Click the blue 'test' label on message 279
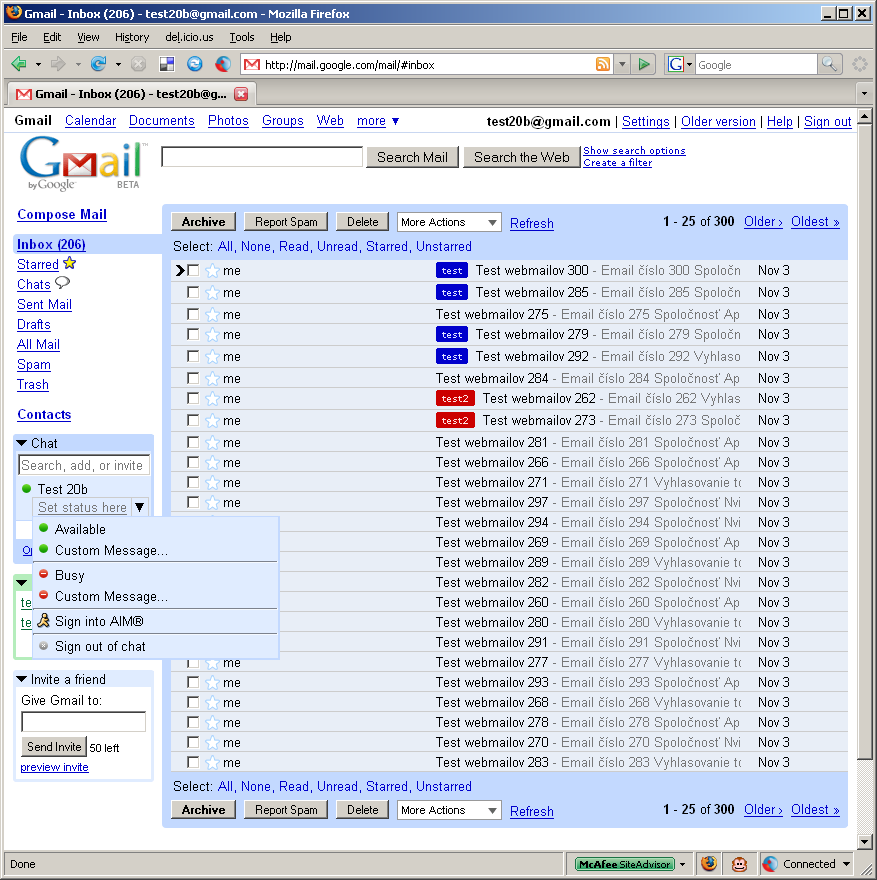Screen dimensions: 877x880 (x=452, y=335)
